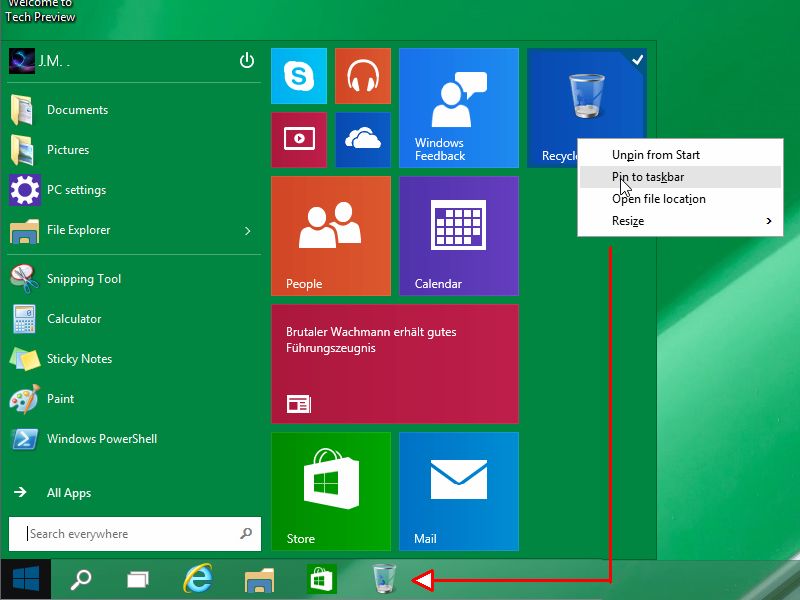This screenshot has width=800, height=600.
Task: Open the J.M. user account picture
Action: tap(22, 61)
